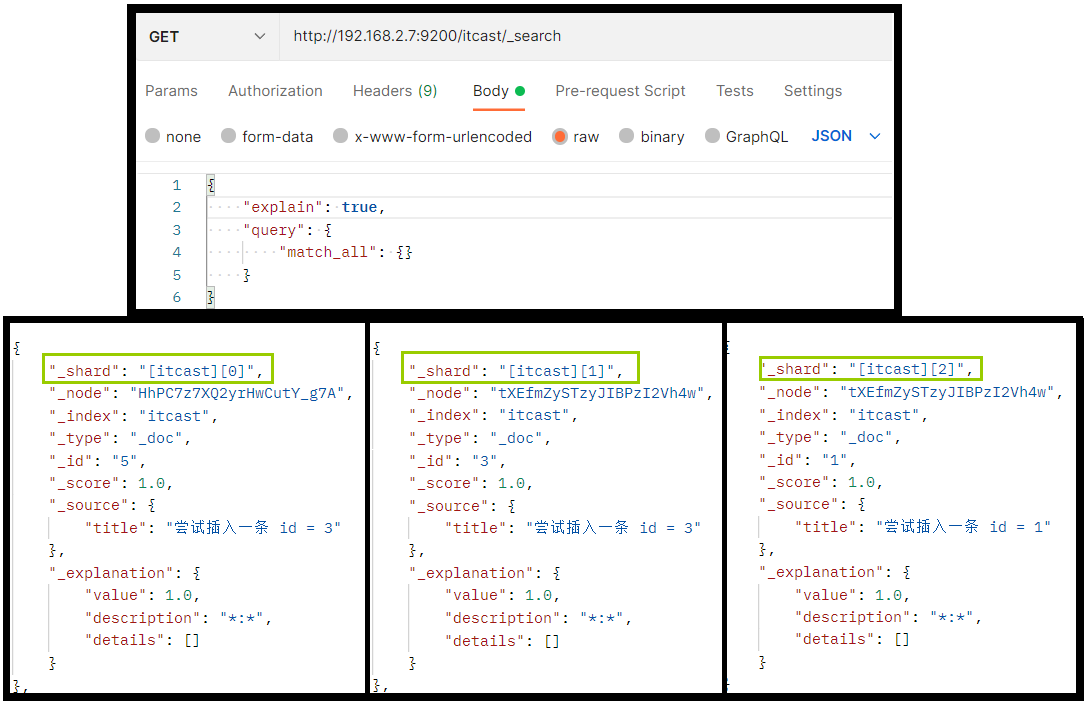Click line number 5 in the editor
The width and height of the screenshot is (1090, 704).
pos(177,275)
